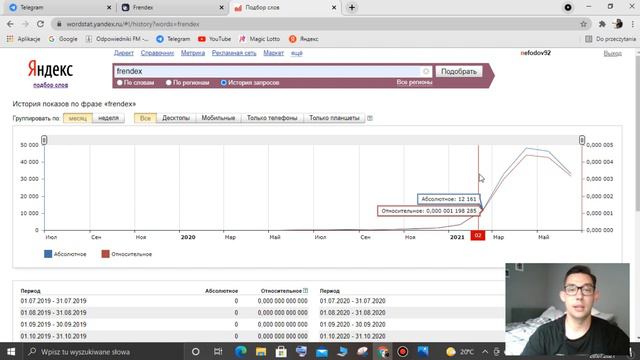
Task: Click Абсолютное blue legend swatch
Action: pos(48,254)
